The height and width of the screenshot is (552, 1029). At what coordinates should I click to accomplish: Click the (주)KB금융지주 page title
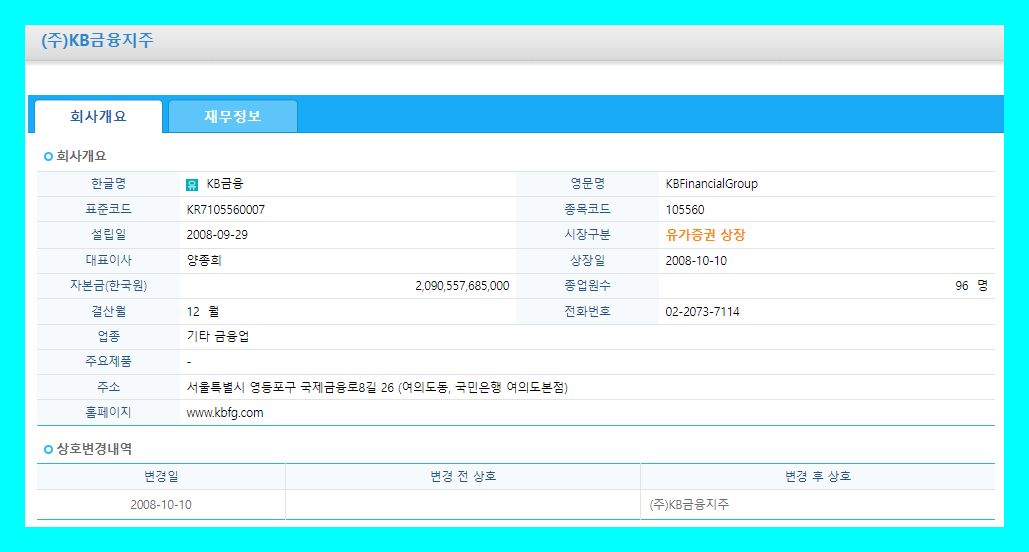coord(97,40)
